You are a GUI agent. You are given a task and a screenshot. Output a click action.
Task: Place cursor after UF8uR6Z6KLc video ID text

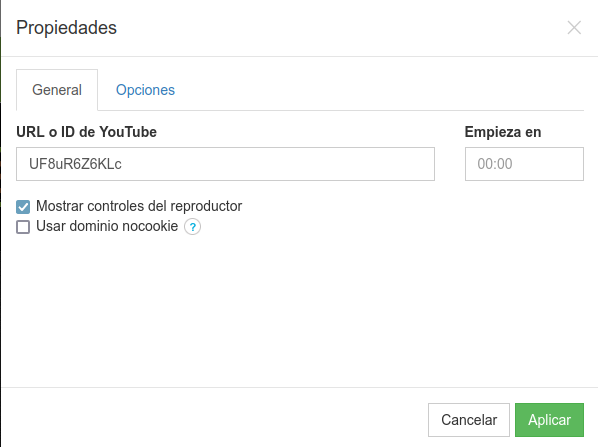(123, 164)
